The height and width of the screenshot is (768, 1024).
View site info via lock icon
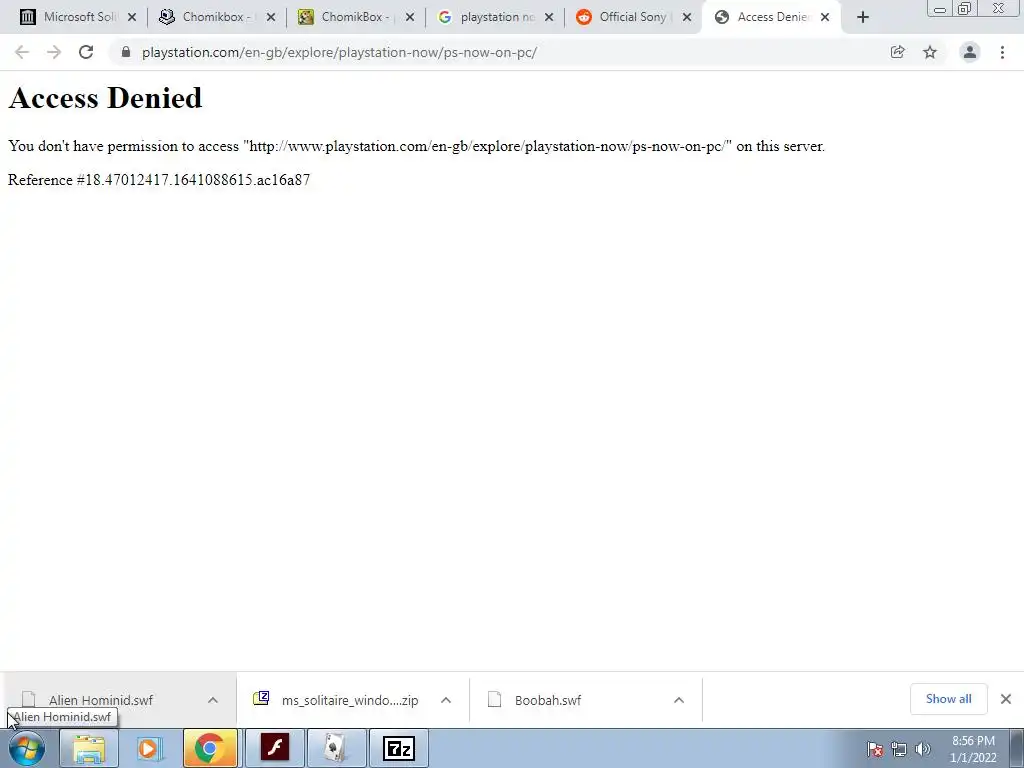point(126,52)
